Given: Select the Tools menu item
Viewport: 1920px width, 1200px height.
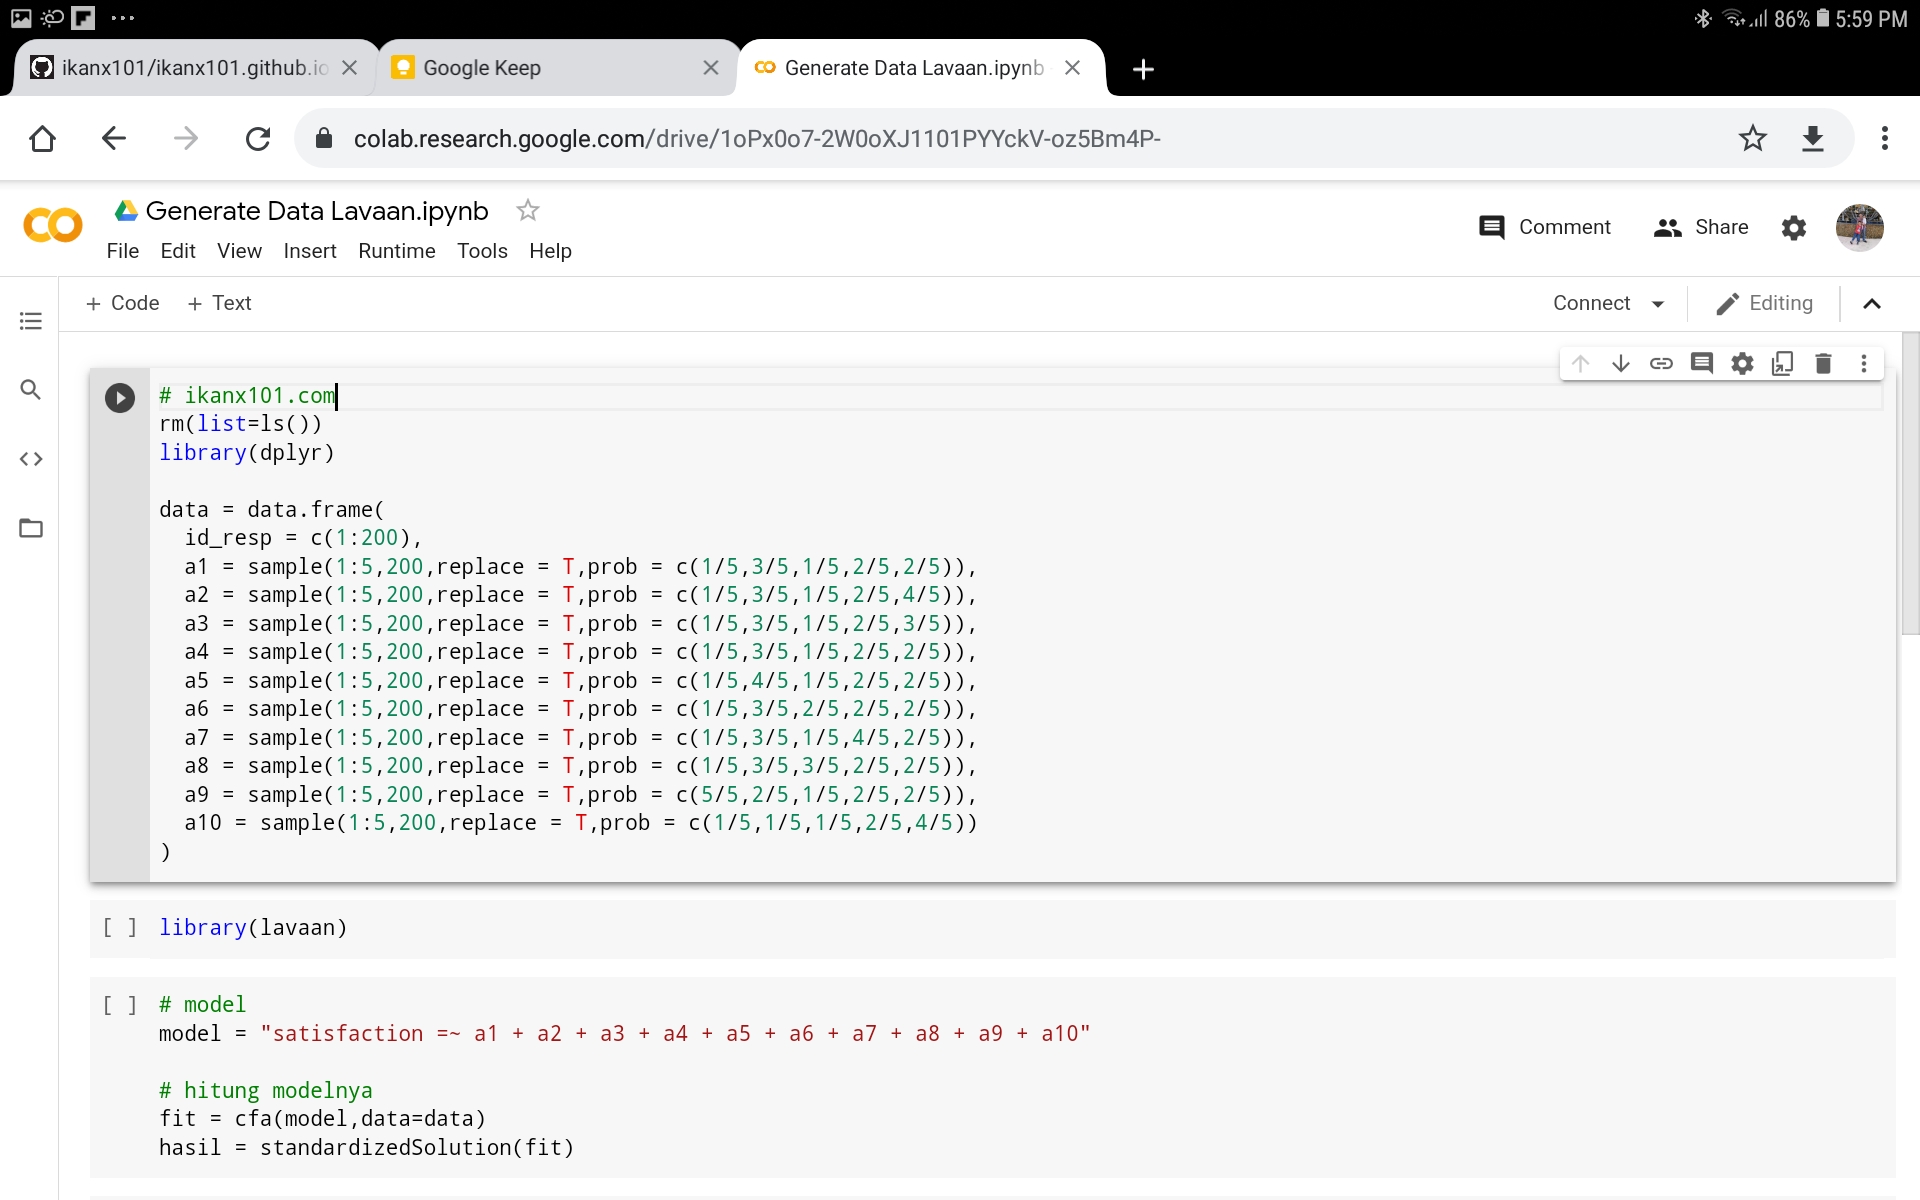Looking at the screenshot, I should 481,250.
